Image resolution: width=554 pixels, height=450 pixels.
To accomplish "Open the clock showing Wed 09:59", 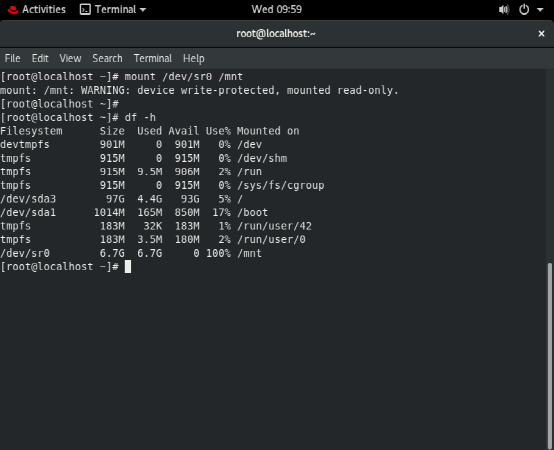I will [277, 10].
